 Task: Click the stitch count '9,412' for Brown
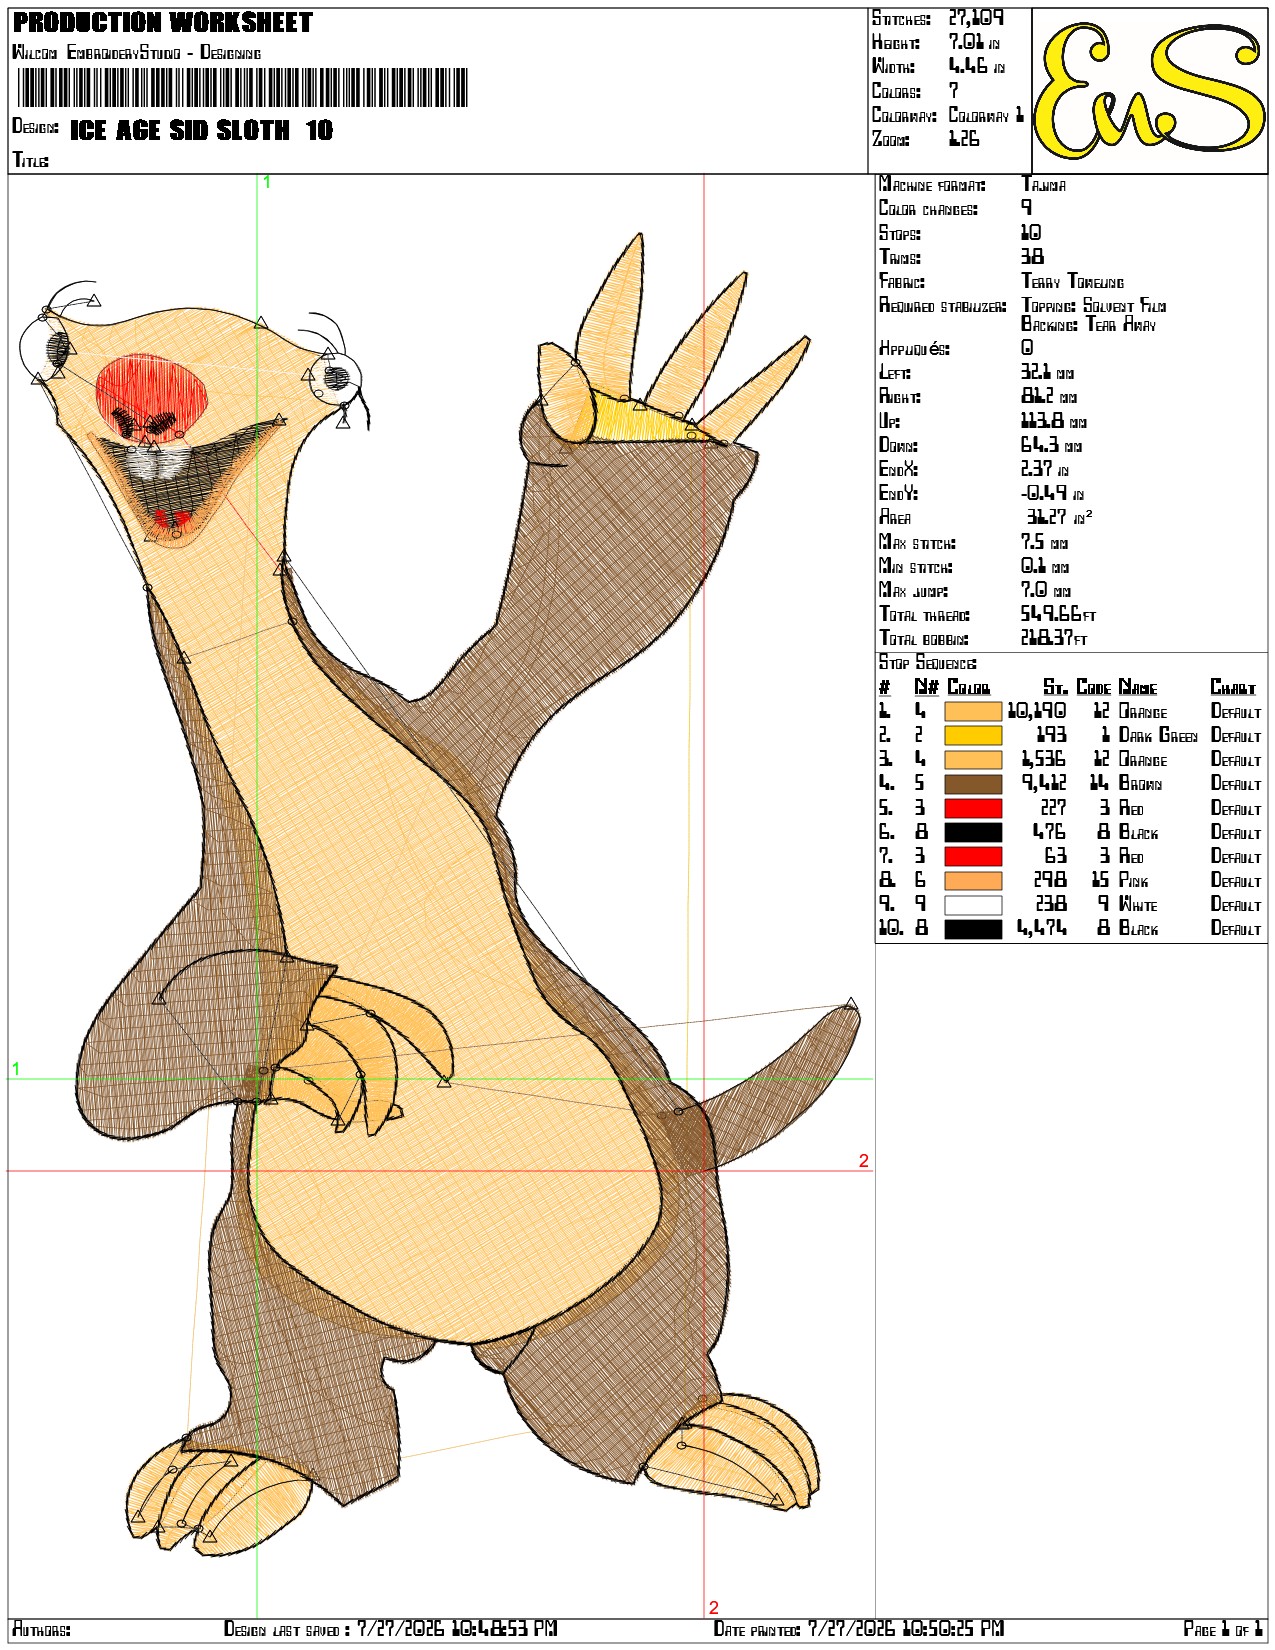click(1043, 783)
